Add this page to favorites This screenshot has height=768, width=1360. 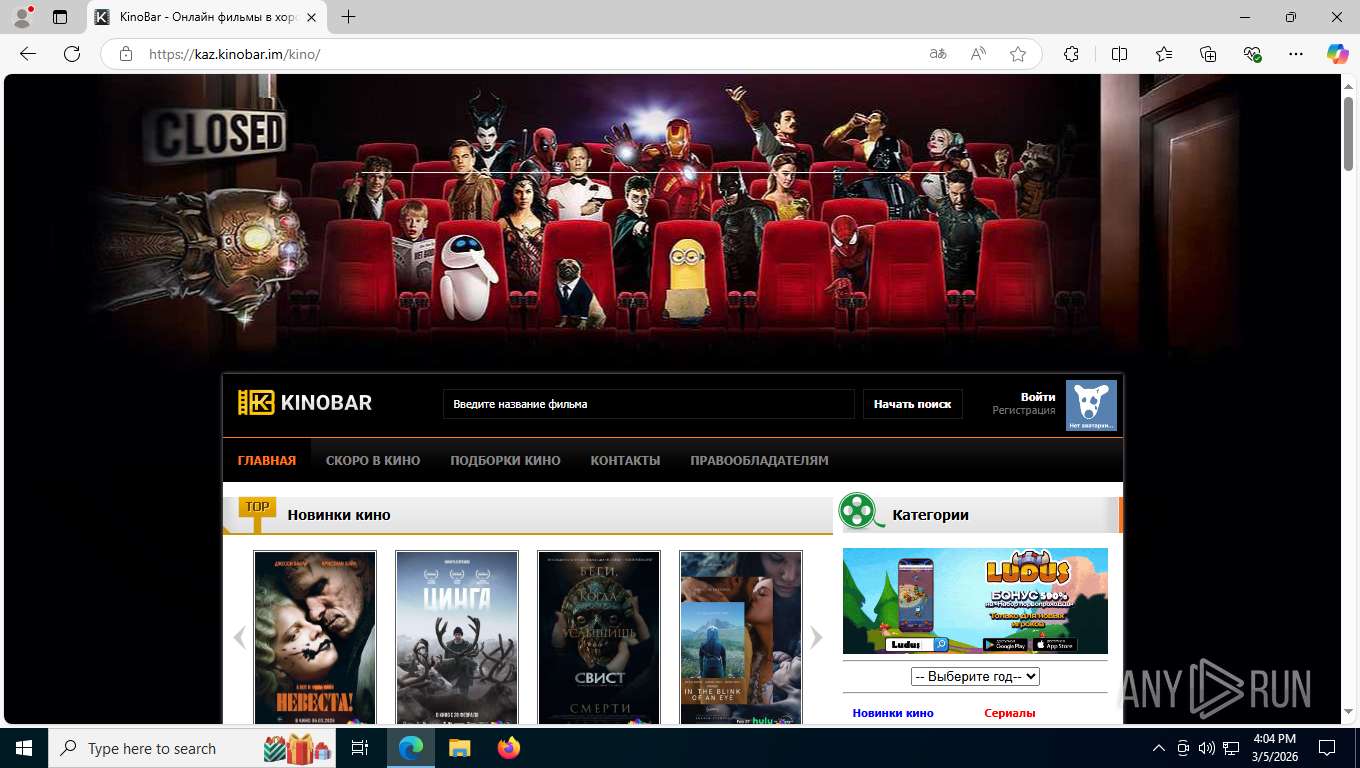(x=1018, y=54)
